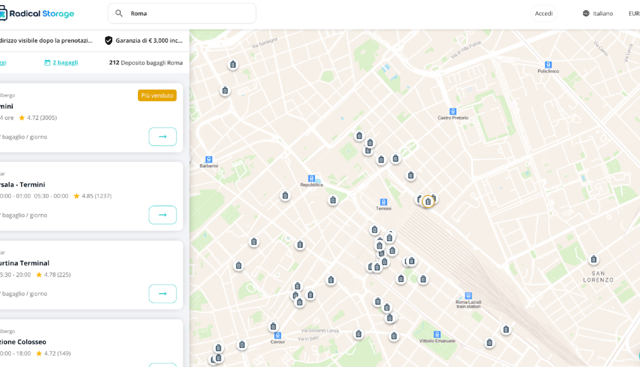The width and height of the screenshot is (640, 367).
Task: Click the Roma search input field
Action: (x=182, y=13)
